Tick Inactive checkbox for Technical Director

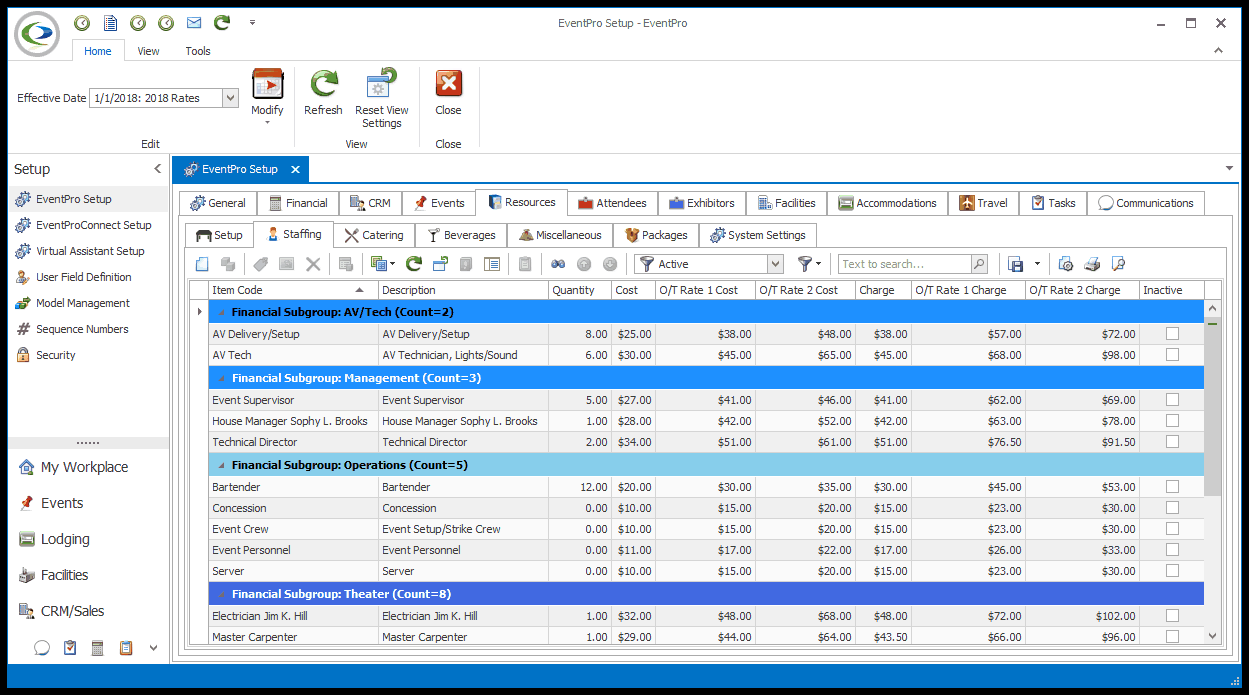(x=1172, y=442)
